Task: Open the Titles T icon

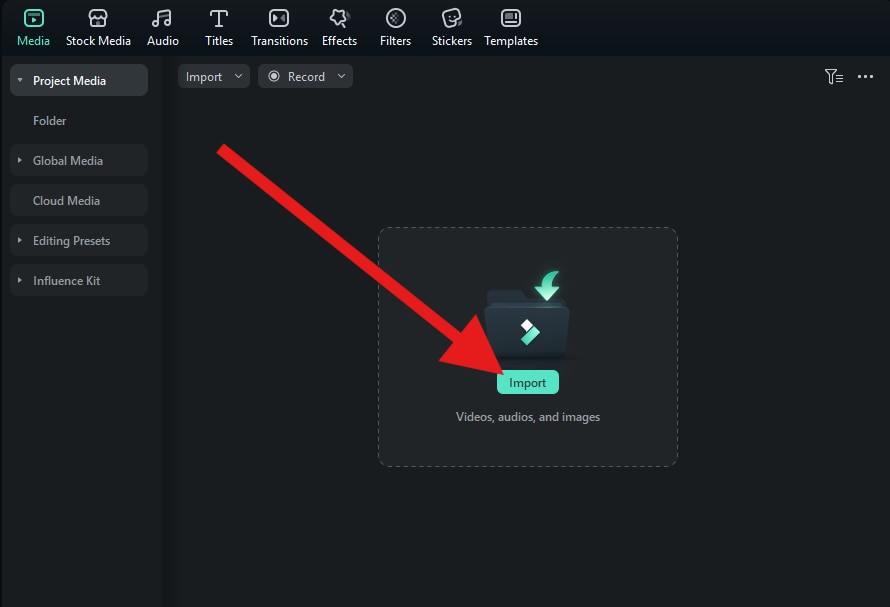Action: click(219, 18)
